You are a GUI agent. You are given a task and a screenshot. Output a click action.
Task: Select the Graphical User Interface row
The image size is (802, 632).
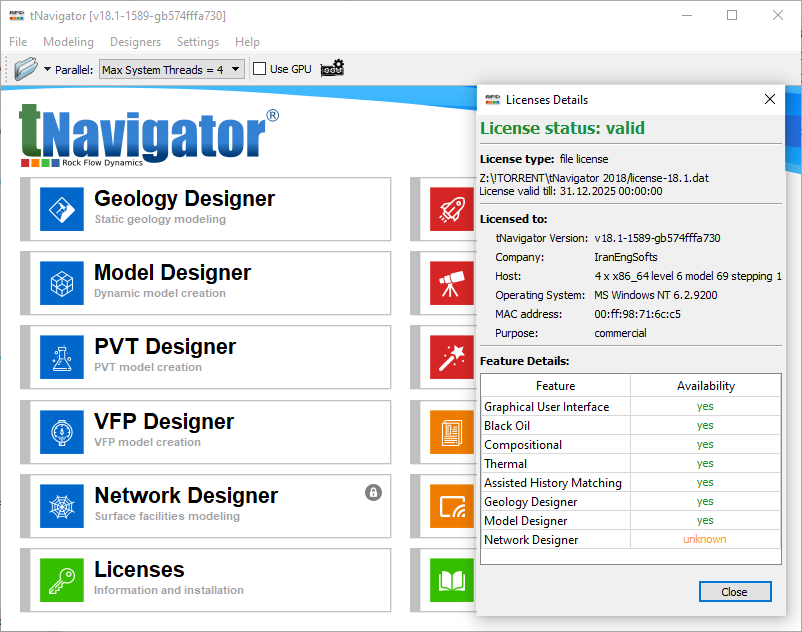click(x=631, y=407)
